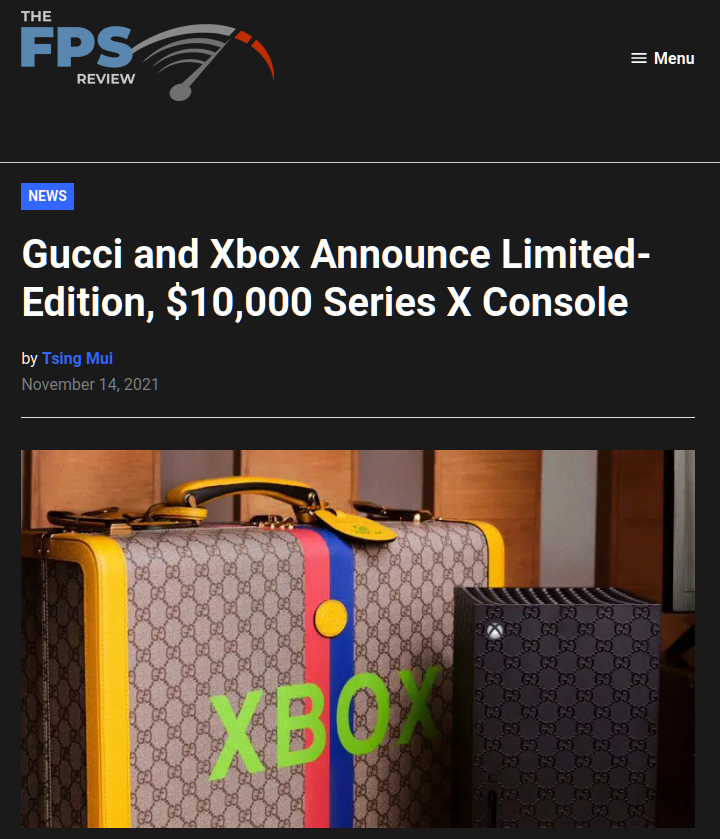Click the Gucci and Xbox article headline

click(336, 278)
